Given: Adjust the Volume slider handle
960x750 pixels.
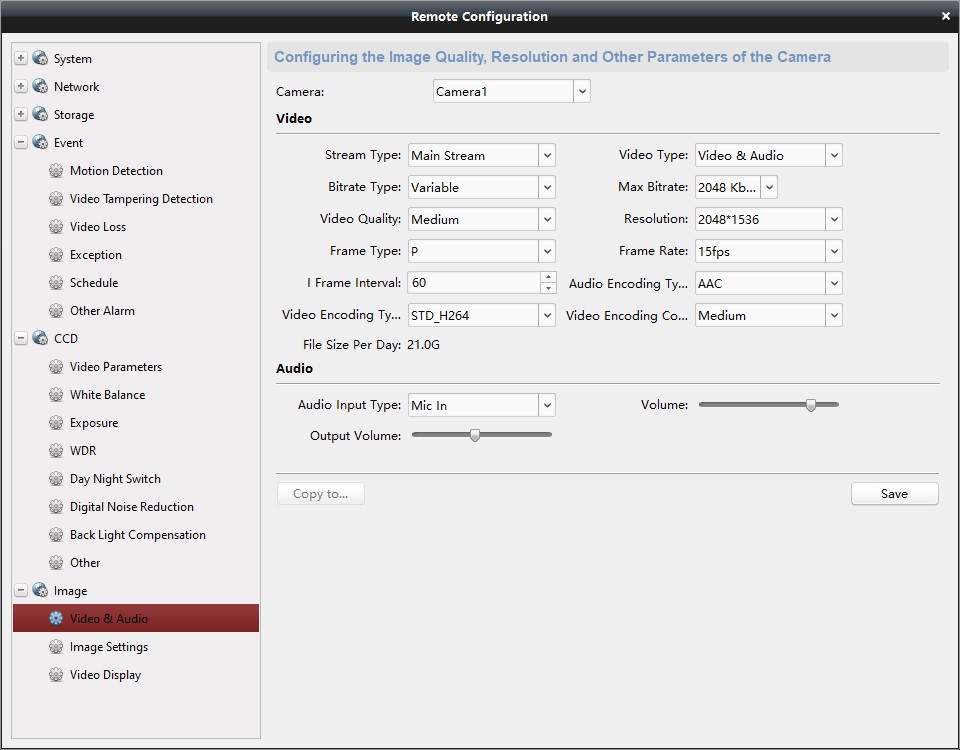Looking at the screenshot, I should pyautogui.click(x=811, y=405).
